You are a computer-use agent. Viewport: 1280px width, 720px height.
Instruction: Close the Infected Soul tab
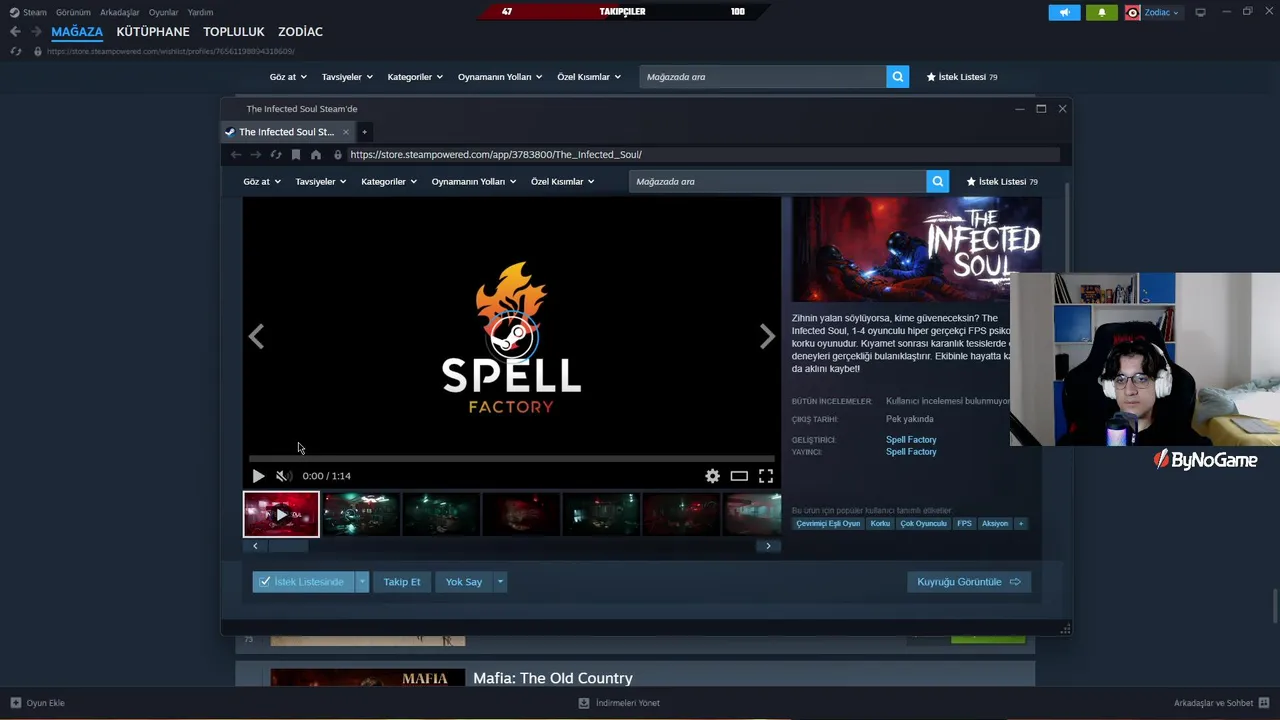pyautogui.click(x=346, y=132)
